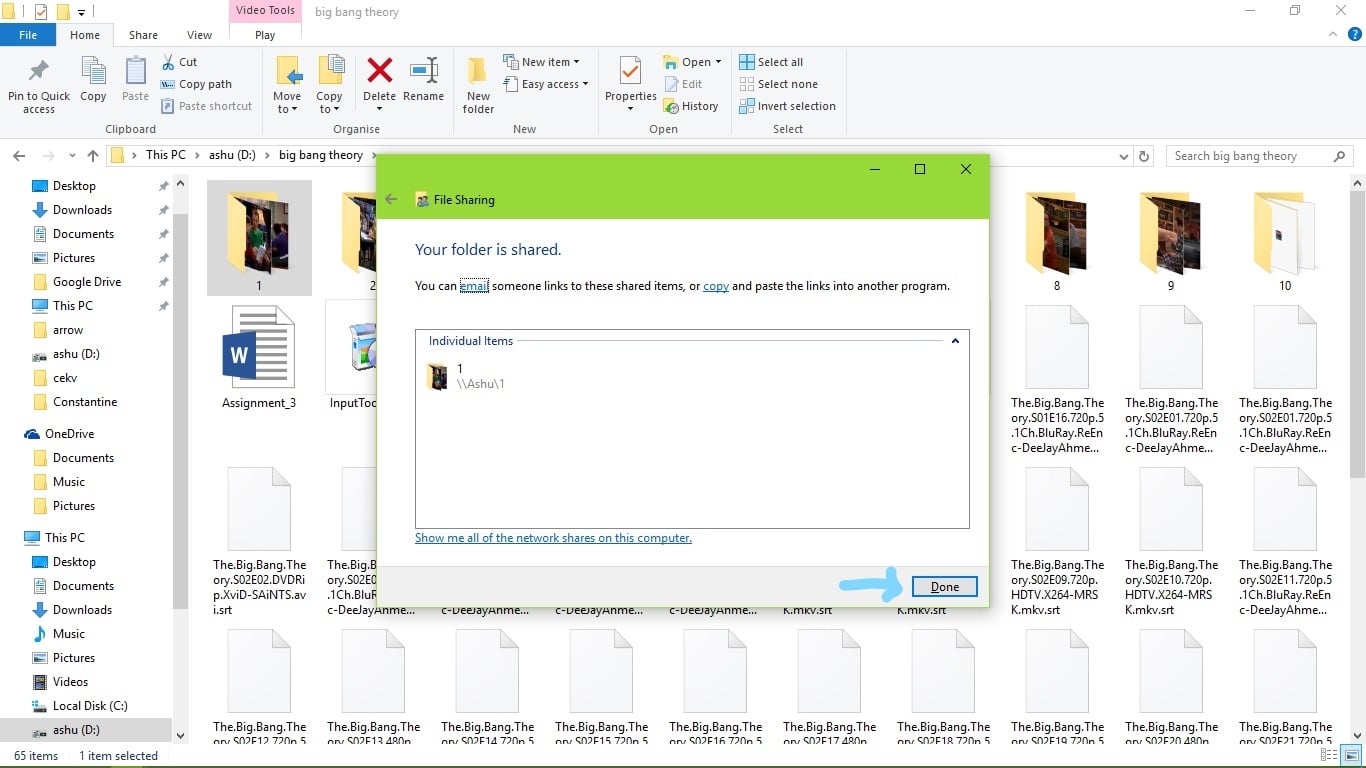Click the email link in the sharing dialog
1366x768 pixels.
(x=474, y=286)
